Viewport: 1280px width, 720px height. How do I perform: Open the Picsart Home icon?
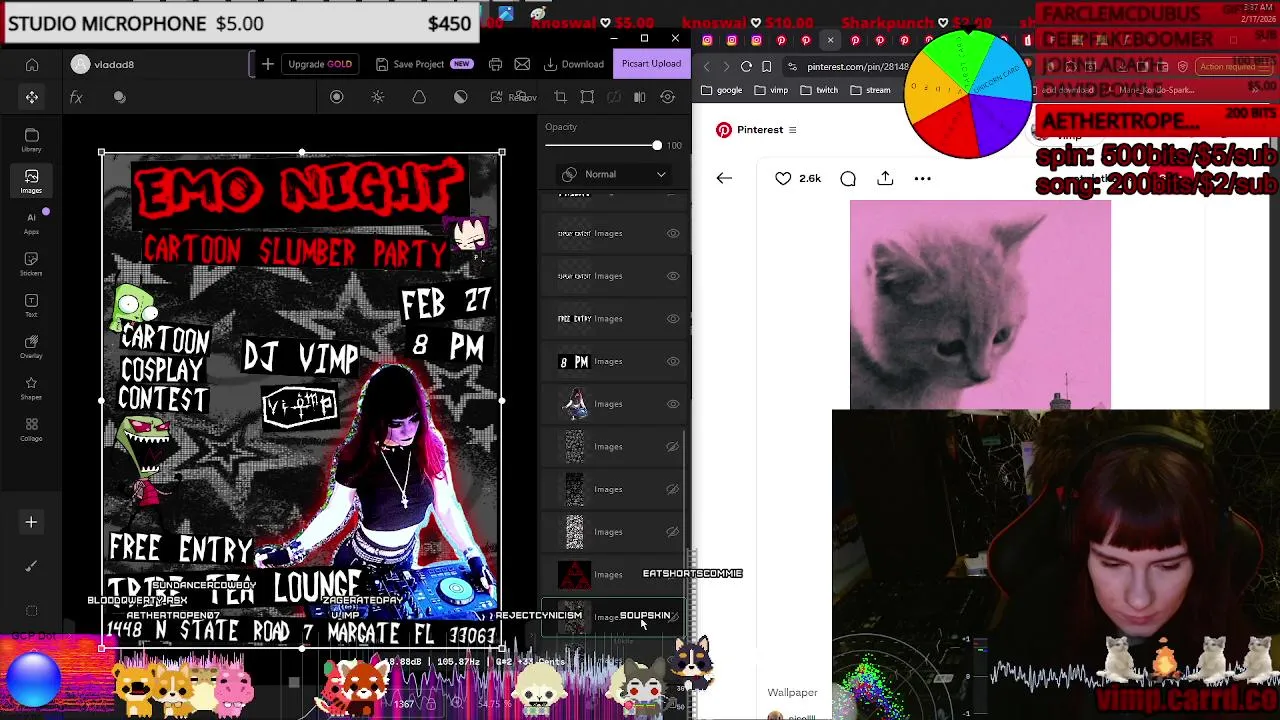(x=32, y=65)
